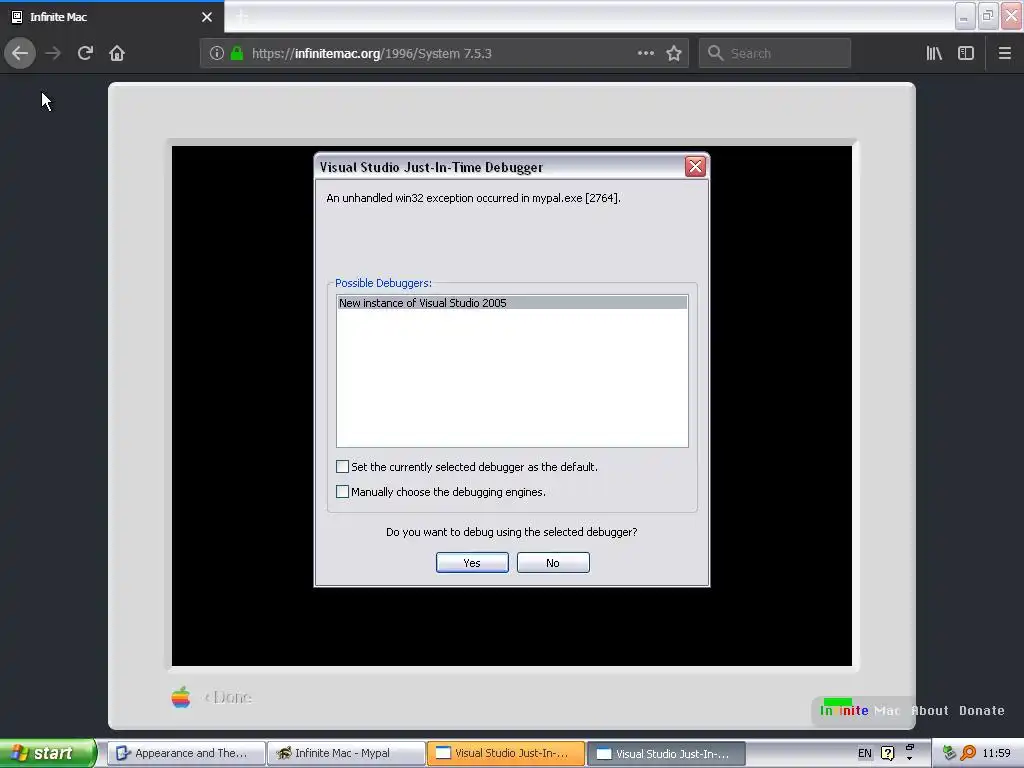Image resolution: width=1024 pixels, height=768 pixels.
Task: Open the browser home page
Action: (117, 53)
